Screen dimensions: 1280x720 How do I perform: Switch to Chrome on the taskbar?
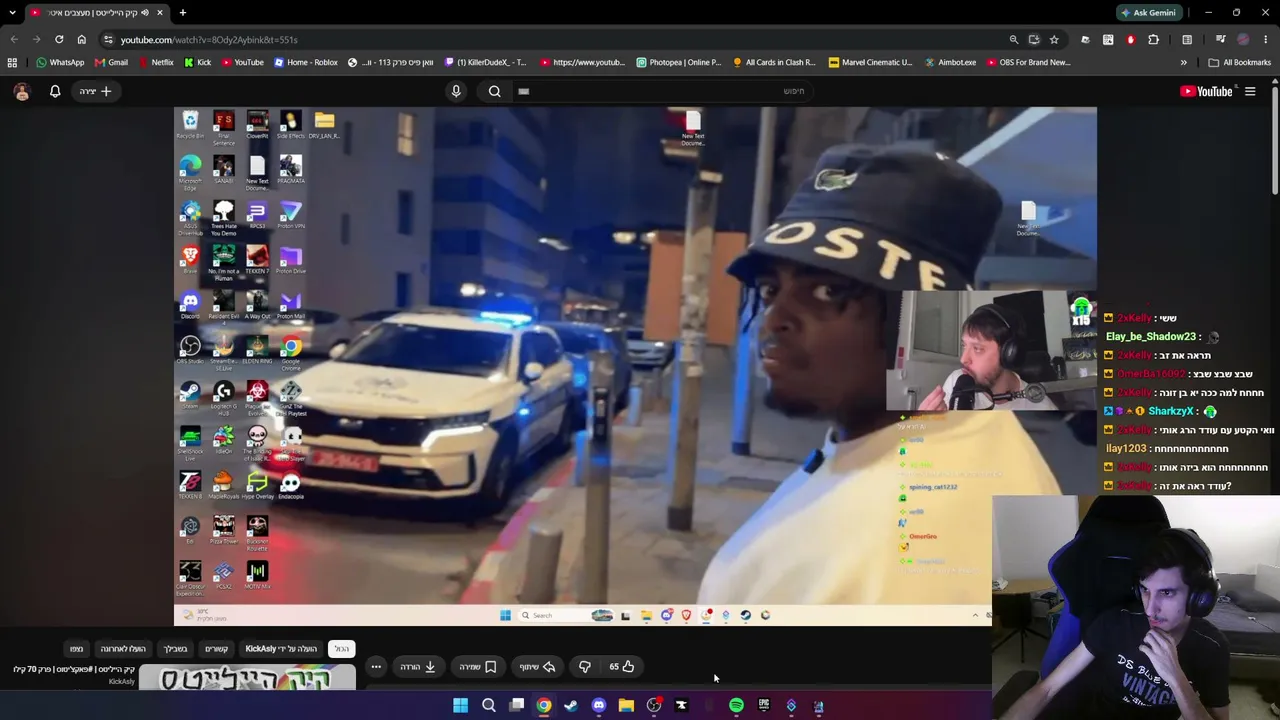coord(543,706)
